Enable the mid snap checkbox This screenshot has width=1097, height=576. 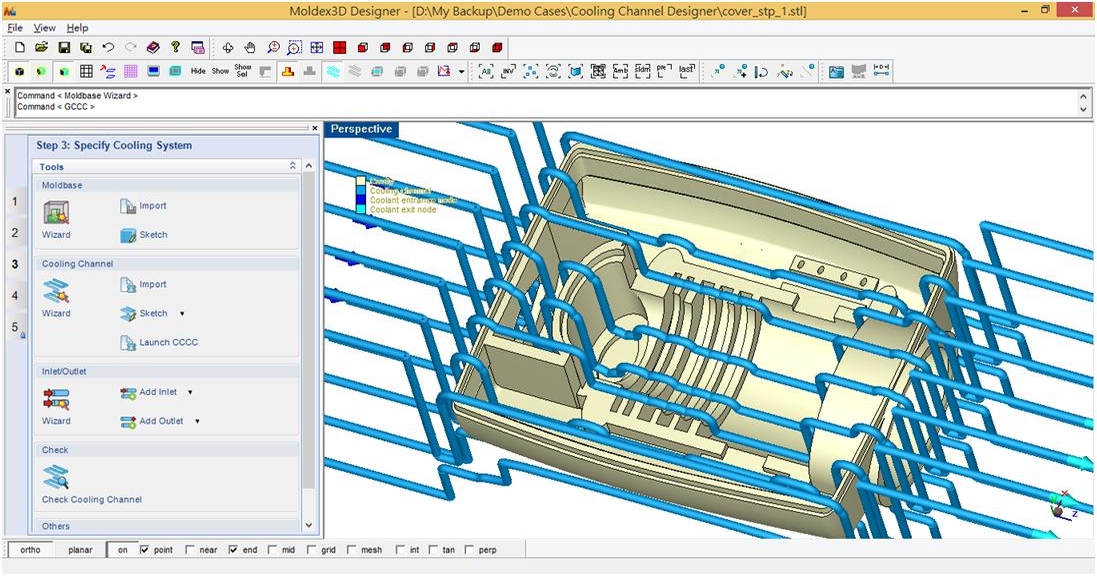(x=272, y=549)
